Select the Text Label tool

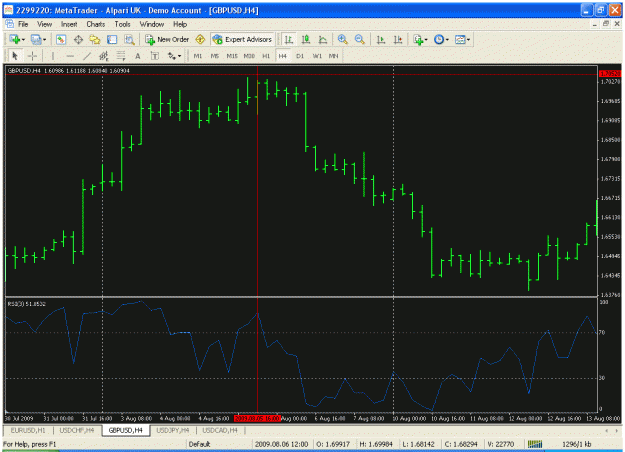pyautogui.click(x=155, y=56)
